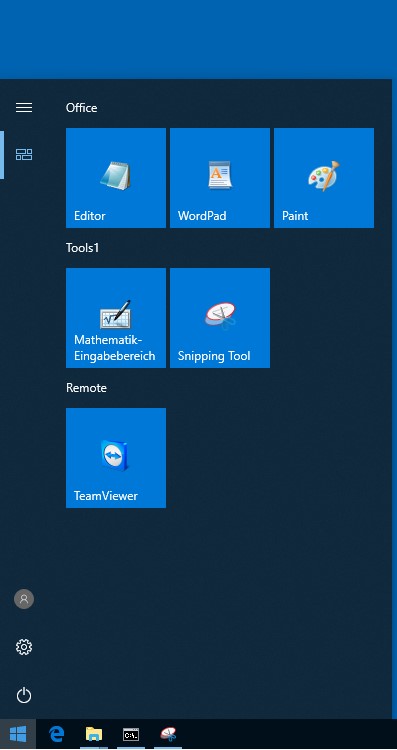Screen dimensions: 397x750
Task: Open File Explorer from the taskbar
Action: click(x=94, y=734)
